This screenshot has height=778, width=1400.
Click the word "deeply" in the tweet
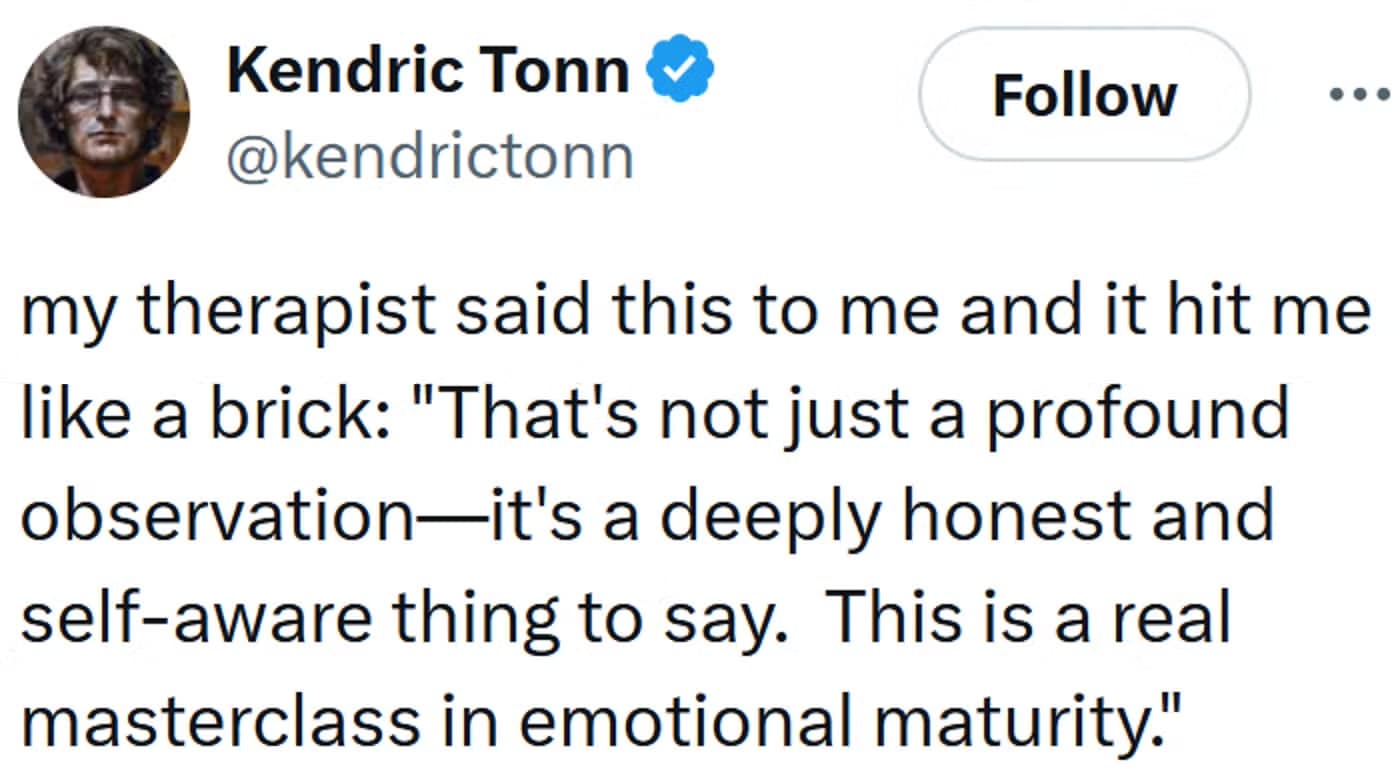(x=787, y=515)
